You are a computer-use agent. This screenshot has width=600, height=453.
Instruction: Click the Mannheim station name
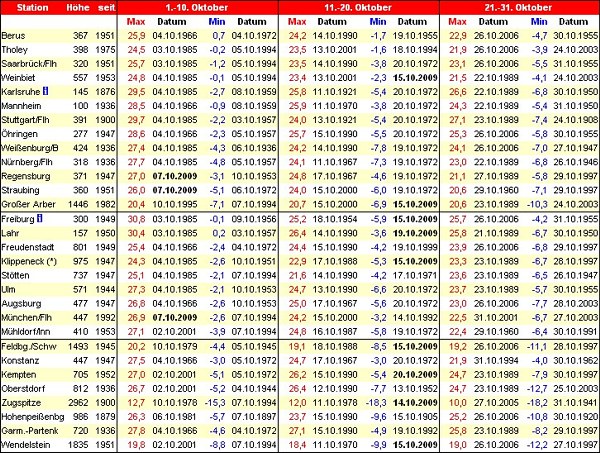[x=23, y=105]
